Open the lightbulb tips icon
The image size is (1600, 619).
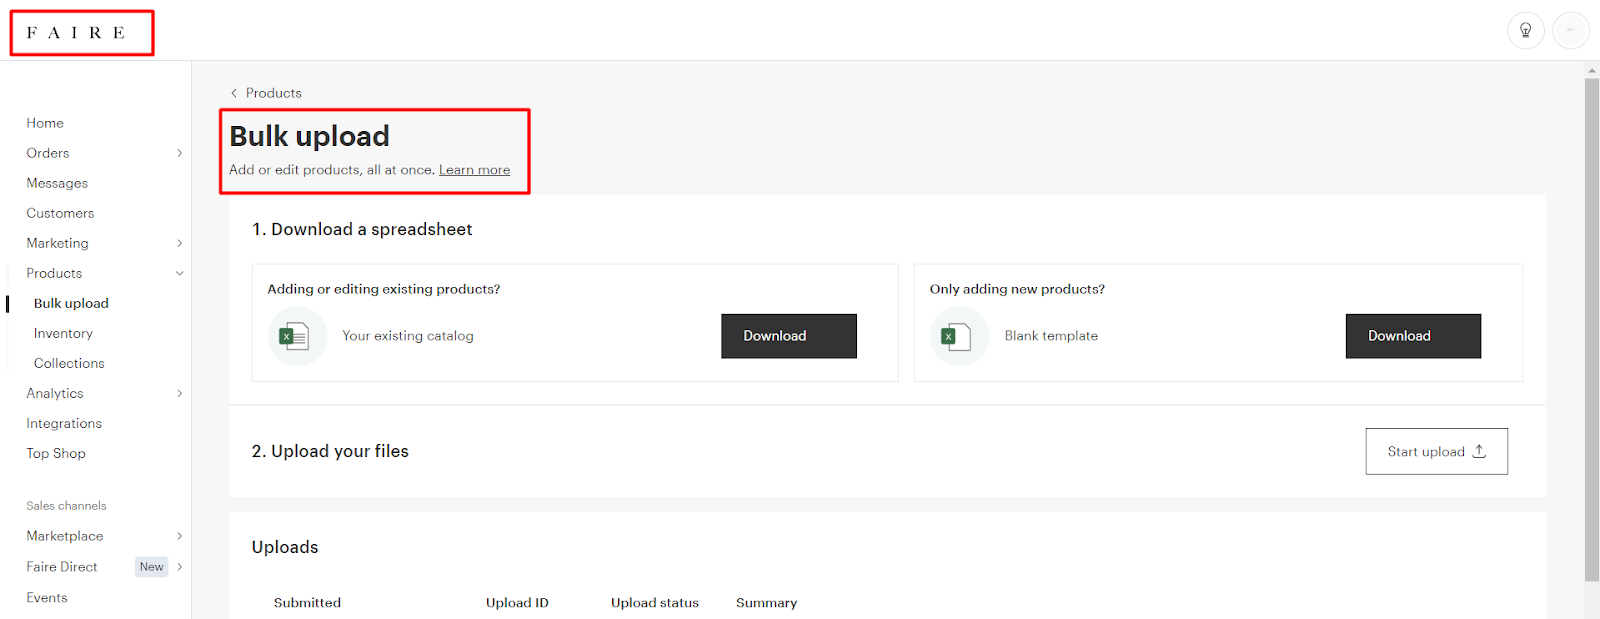(x=1526, y=30)
